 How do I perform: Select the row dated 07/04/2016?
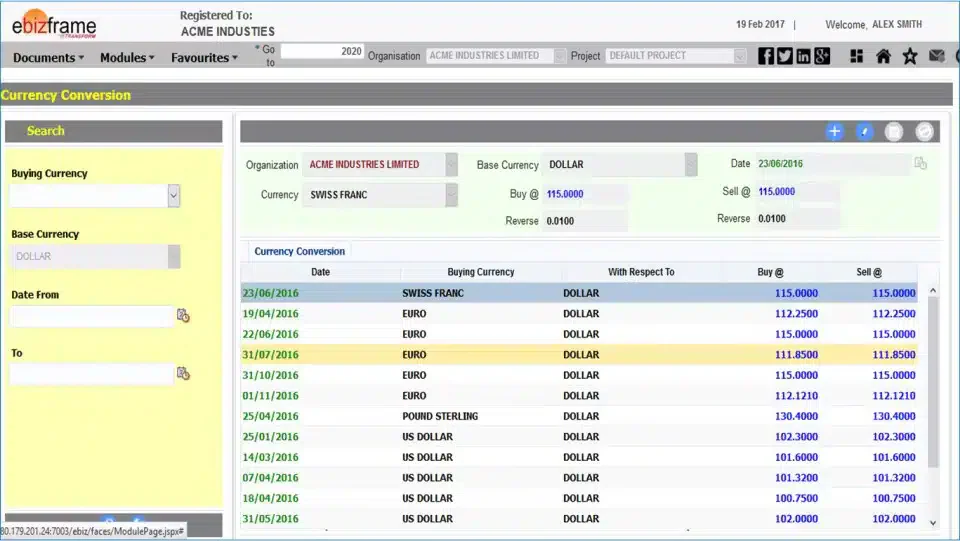579,477
